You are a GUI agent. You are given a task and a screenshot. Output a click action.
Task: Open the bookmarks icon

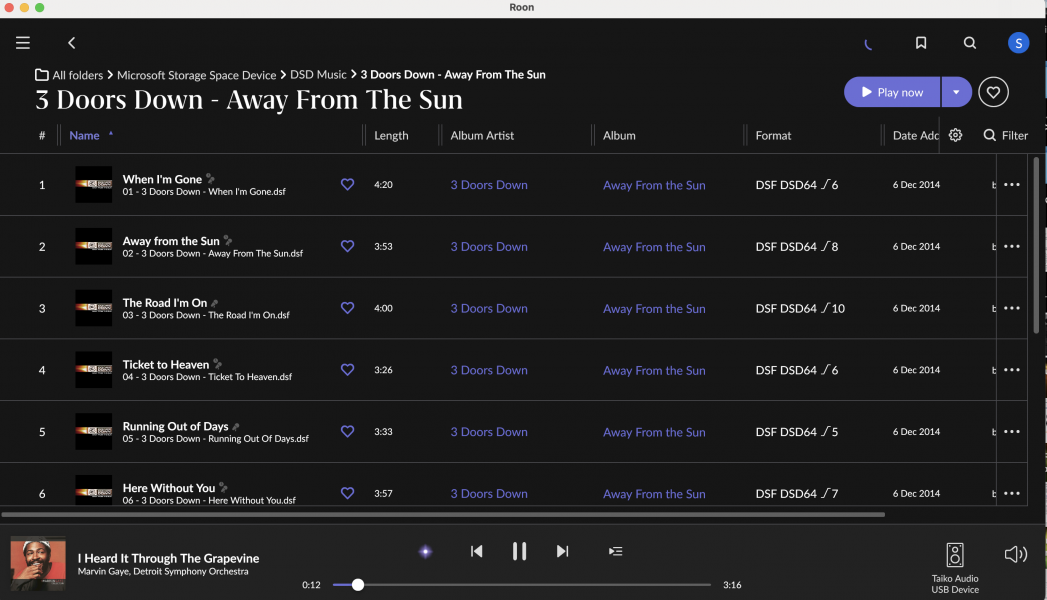point(921,43)
